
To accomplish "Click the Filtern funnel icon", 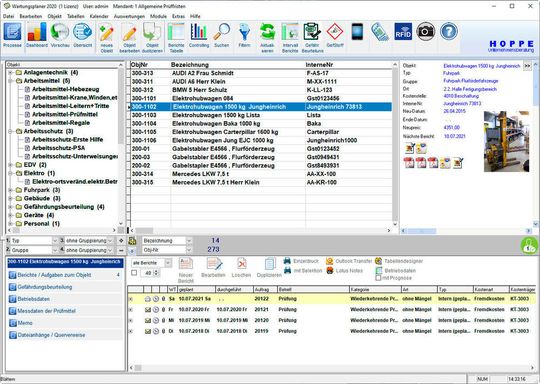I will point(244,34).
